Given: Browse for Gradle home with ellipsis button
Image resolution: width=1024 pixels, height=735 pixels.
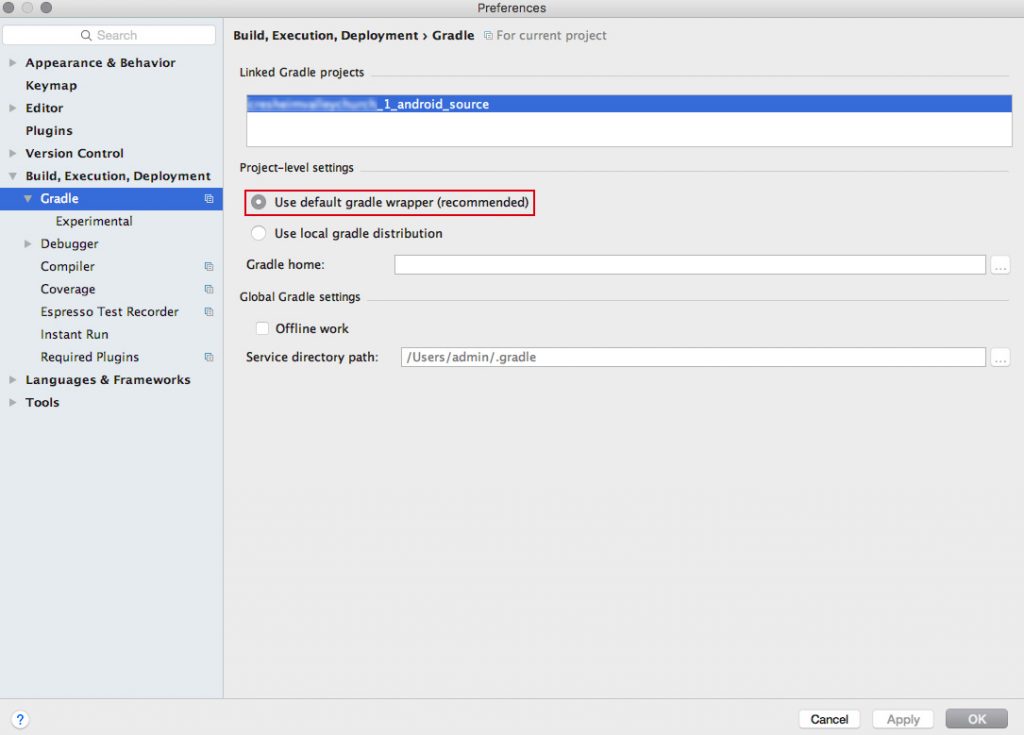Looking at the screenshot, I should 1000,265.
